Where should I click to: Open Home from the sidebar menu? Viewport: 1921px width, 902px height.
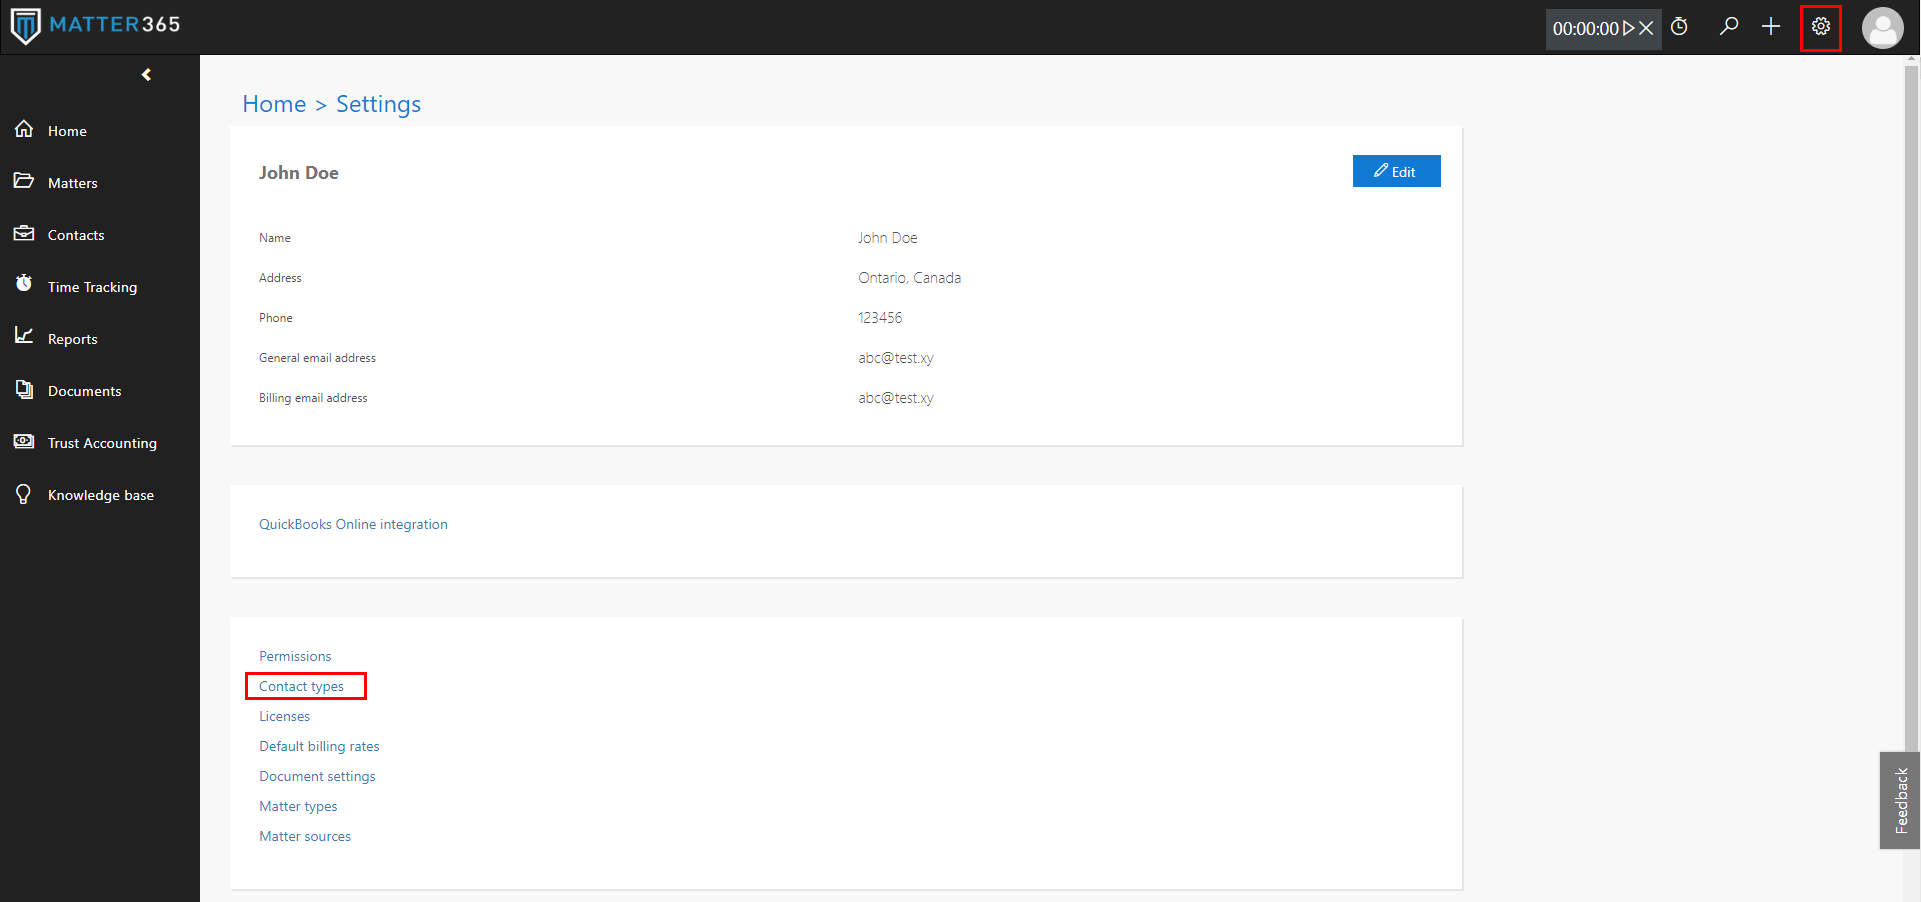click(x=67, y=131)
